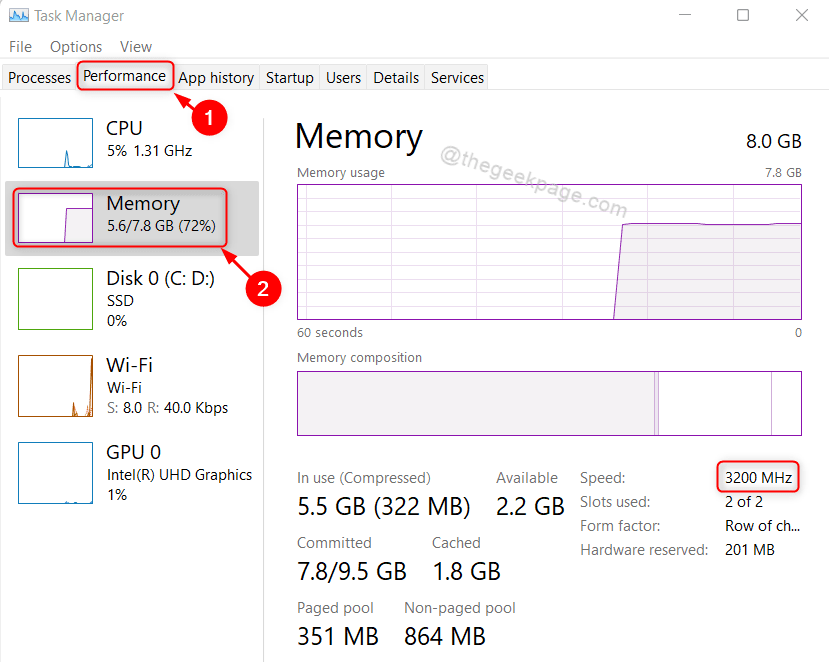Select the CPU graph icon in the sidebar
Image resolution: width=829 pixels, height=662 pixels.
[x=55, y=143]
